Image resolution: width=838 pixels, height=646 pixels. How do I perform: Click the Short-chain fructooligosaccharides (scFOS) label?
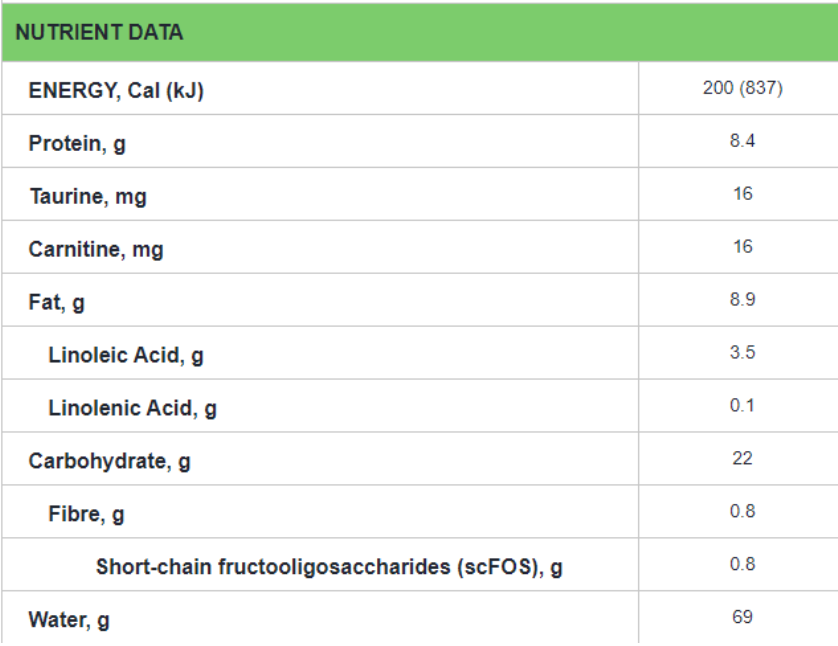(x=329, y=567)
